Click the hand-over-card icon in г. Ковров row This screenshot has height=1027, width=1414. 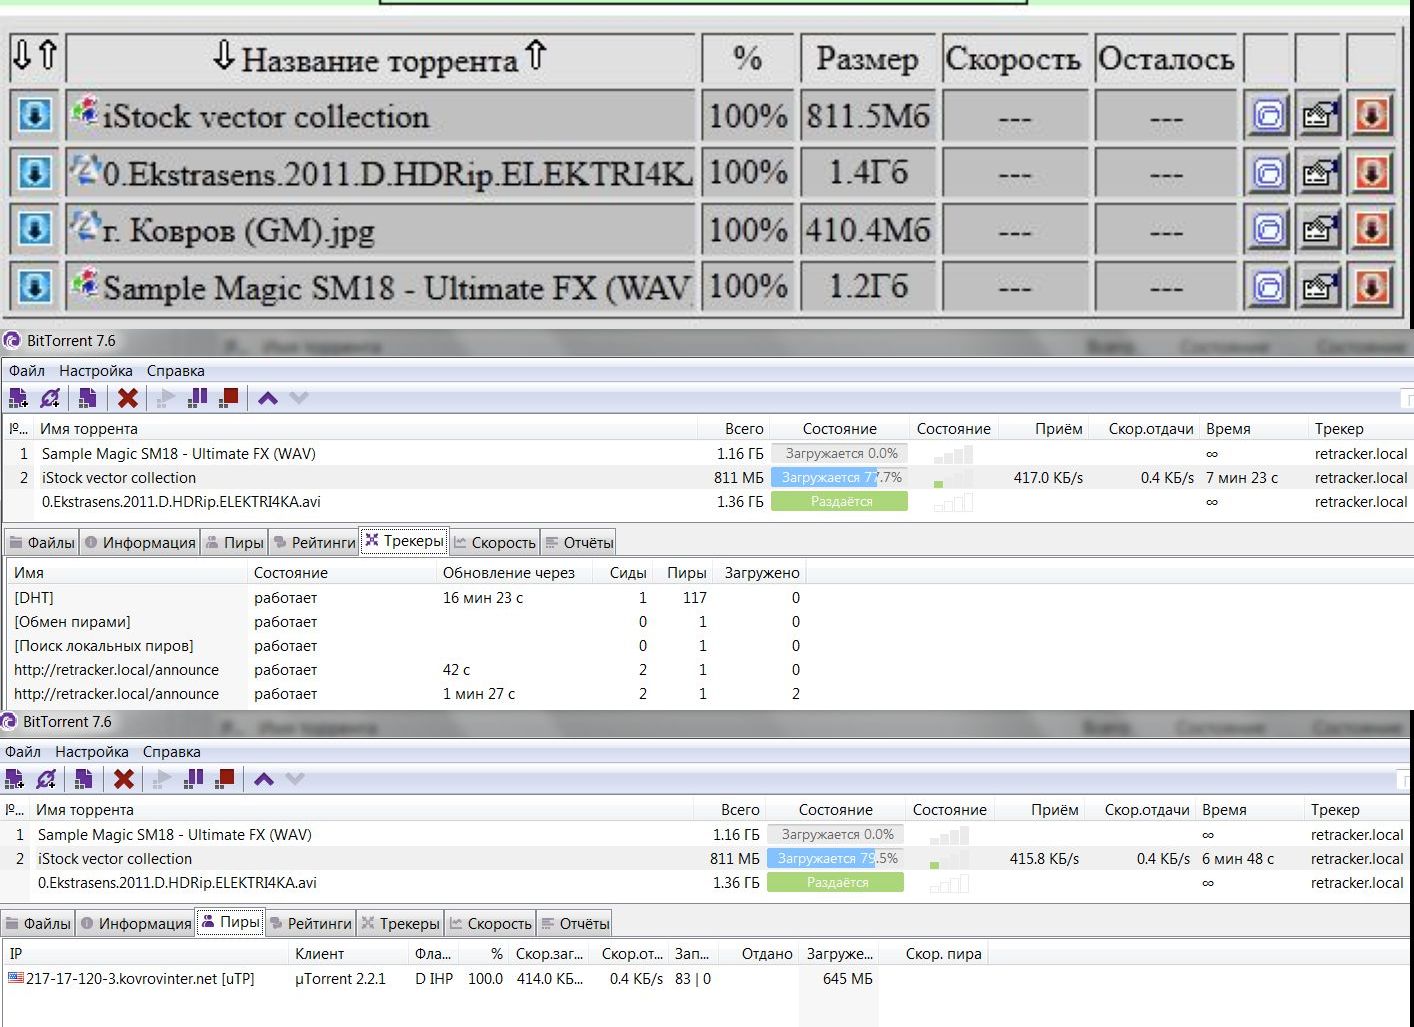pyautogui.click(x=1319, y=231)
